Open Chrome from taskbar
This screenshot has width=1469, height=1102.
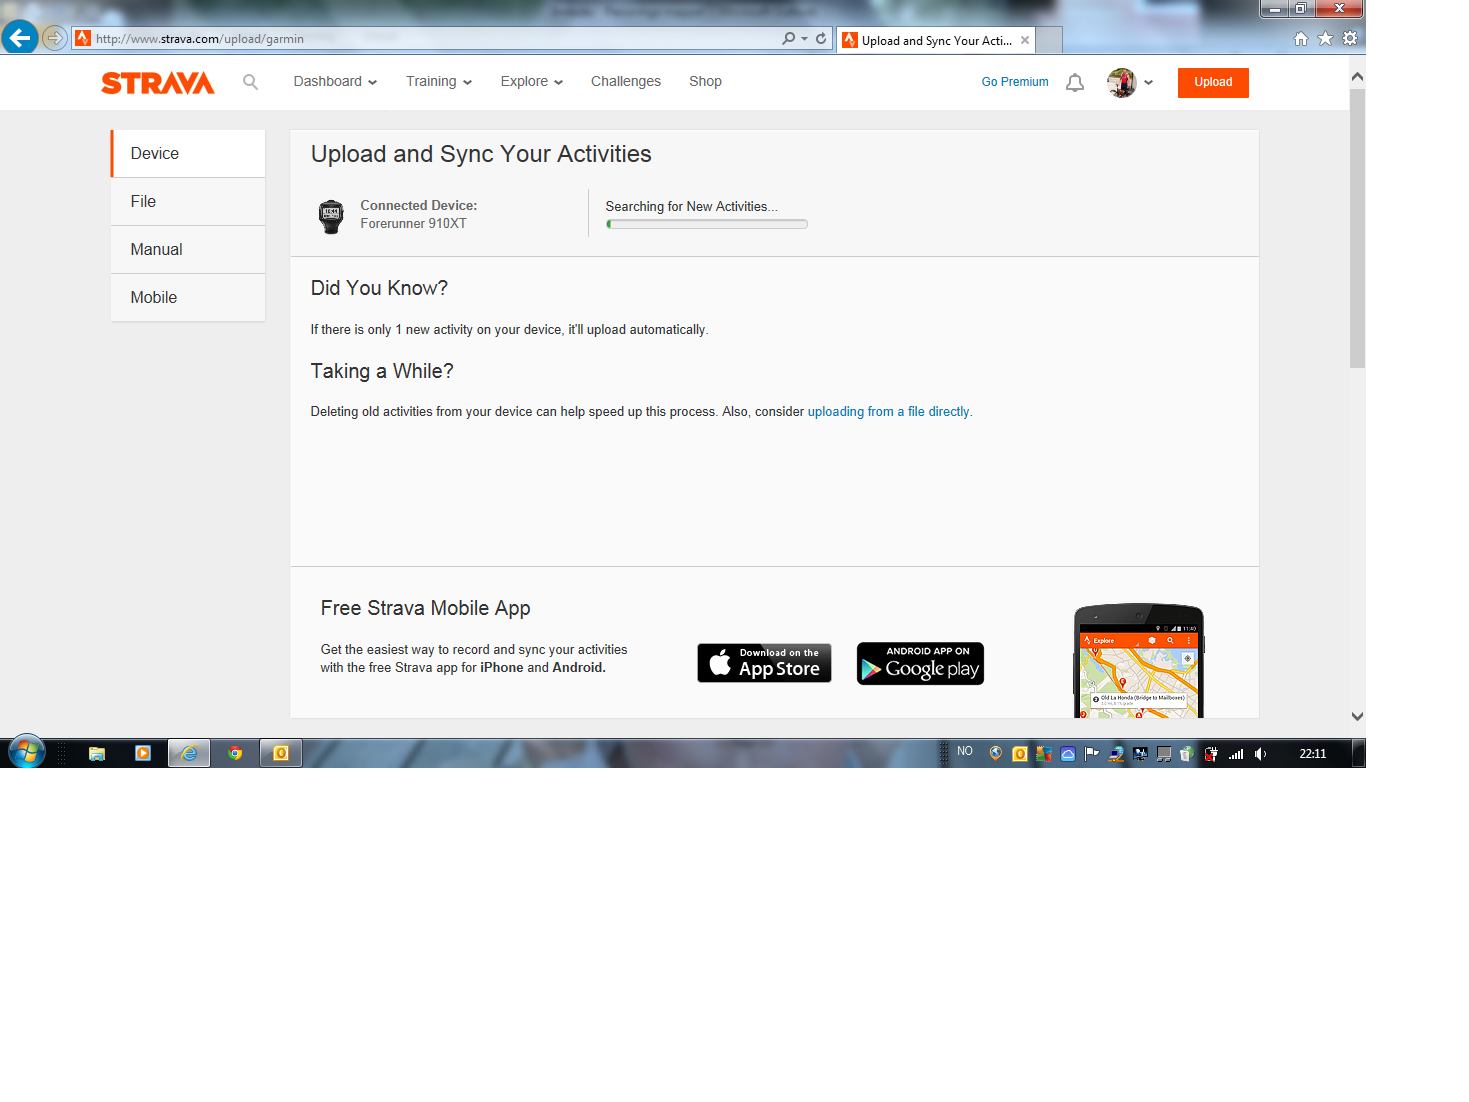235,753
